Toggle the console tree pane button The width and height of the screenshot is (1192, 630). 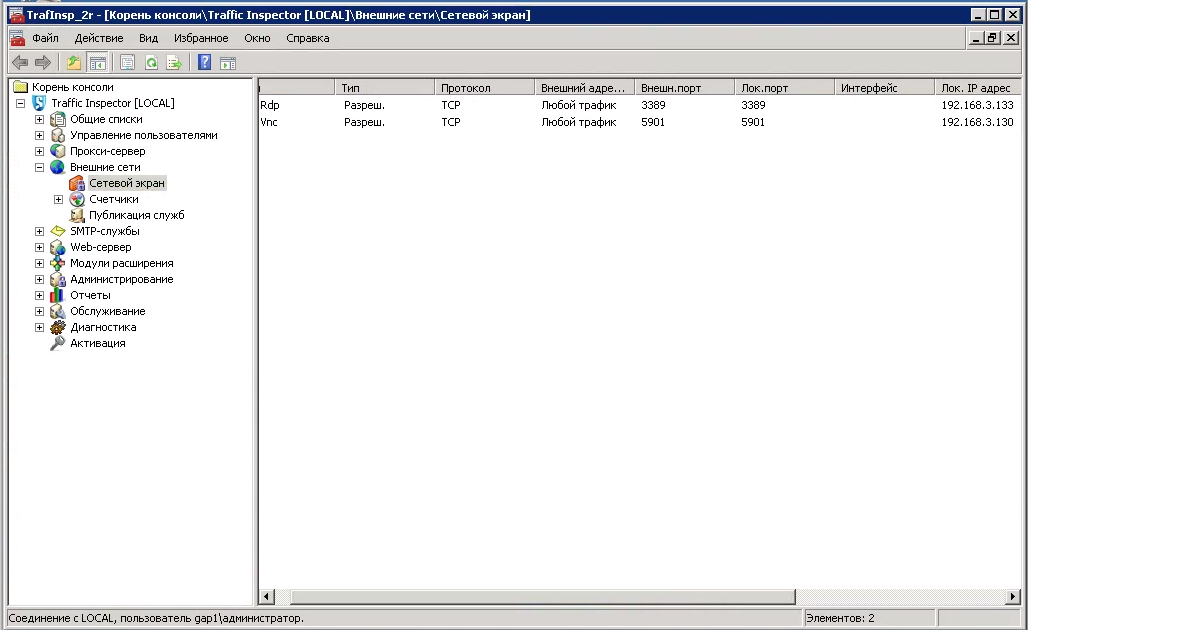98,63
